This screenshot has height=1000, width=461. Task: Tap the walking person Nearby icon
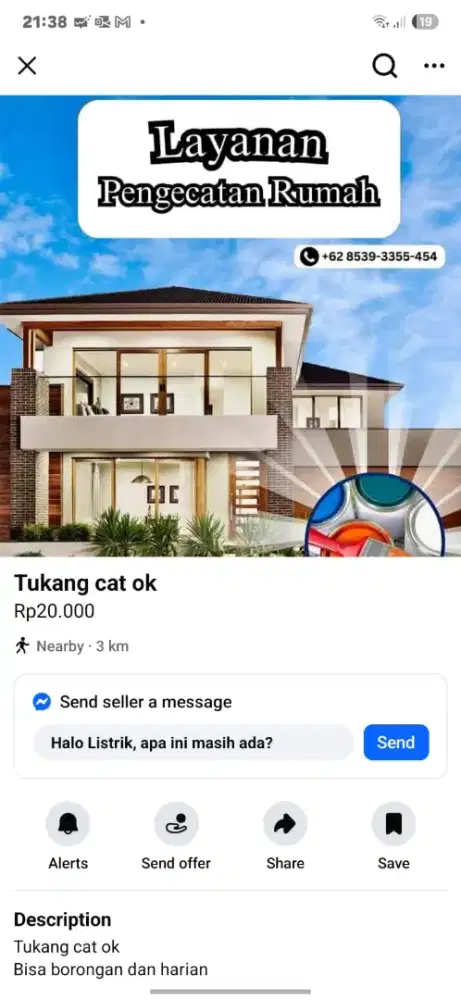click(22, 646)
